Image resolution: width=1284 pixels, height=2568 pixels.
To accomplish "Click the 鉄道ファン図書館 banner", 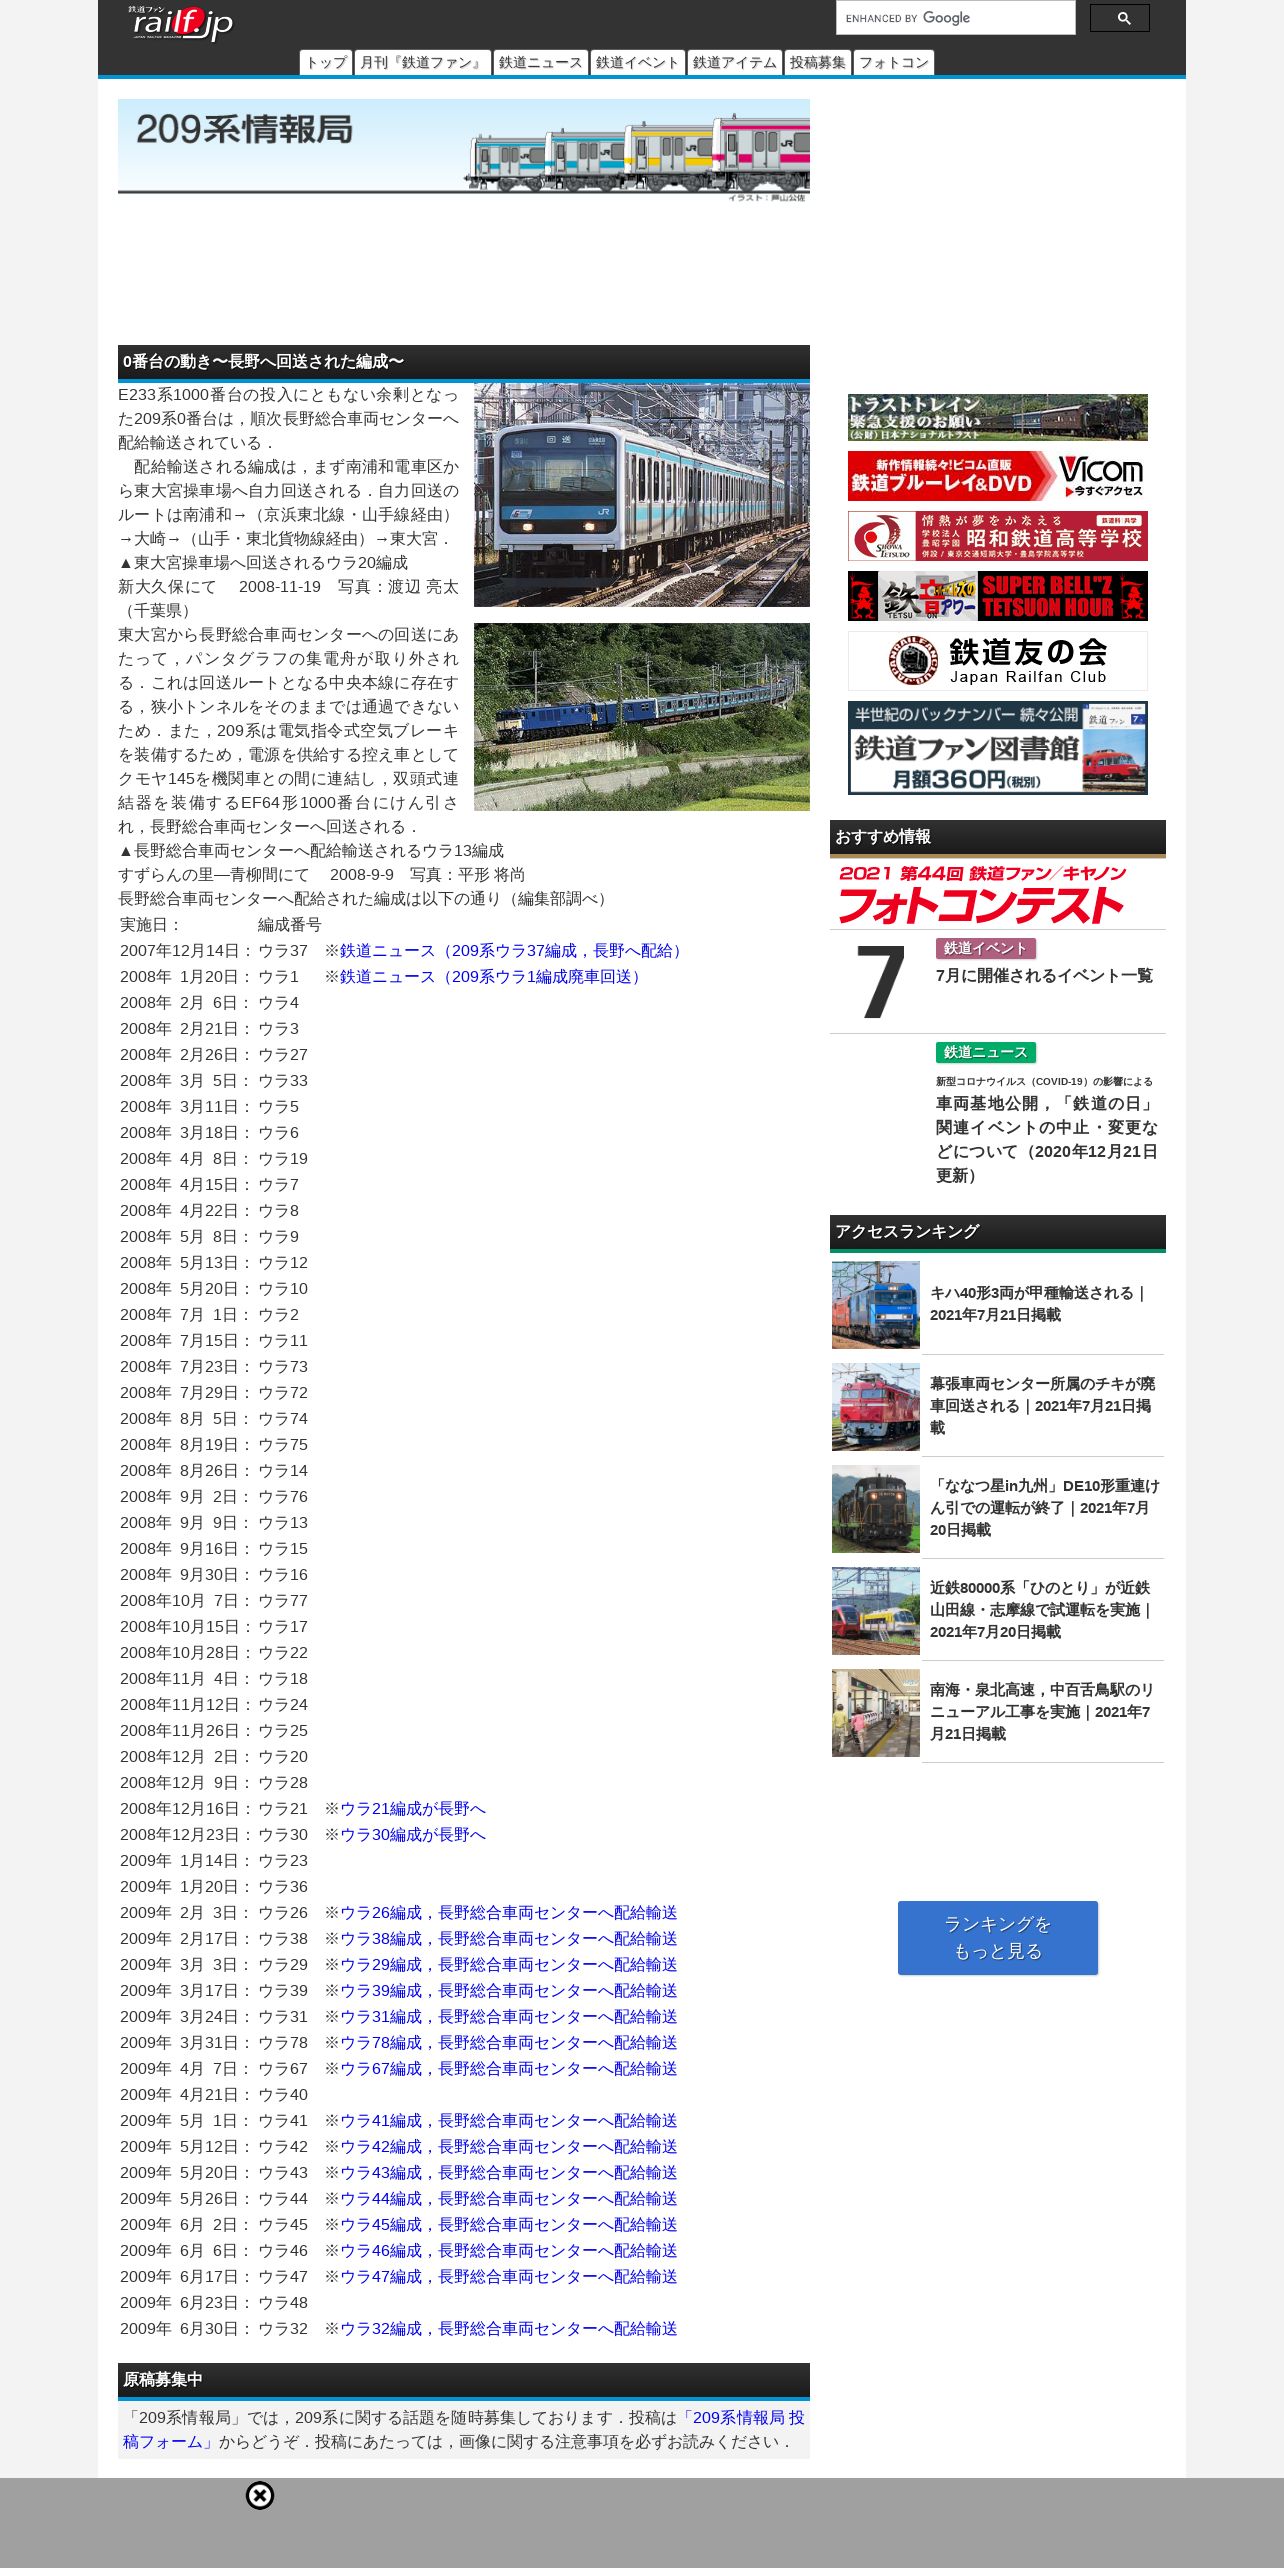I will coord(998,748).
